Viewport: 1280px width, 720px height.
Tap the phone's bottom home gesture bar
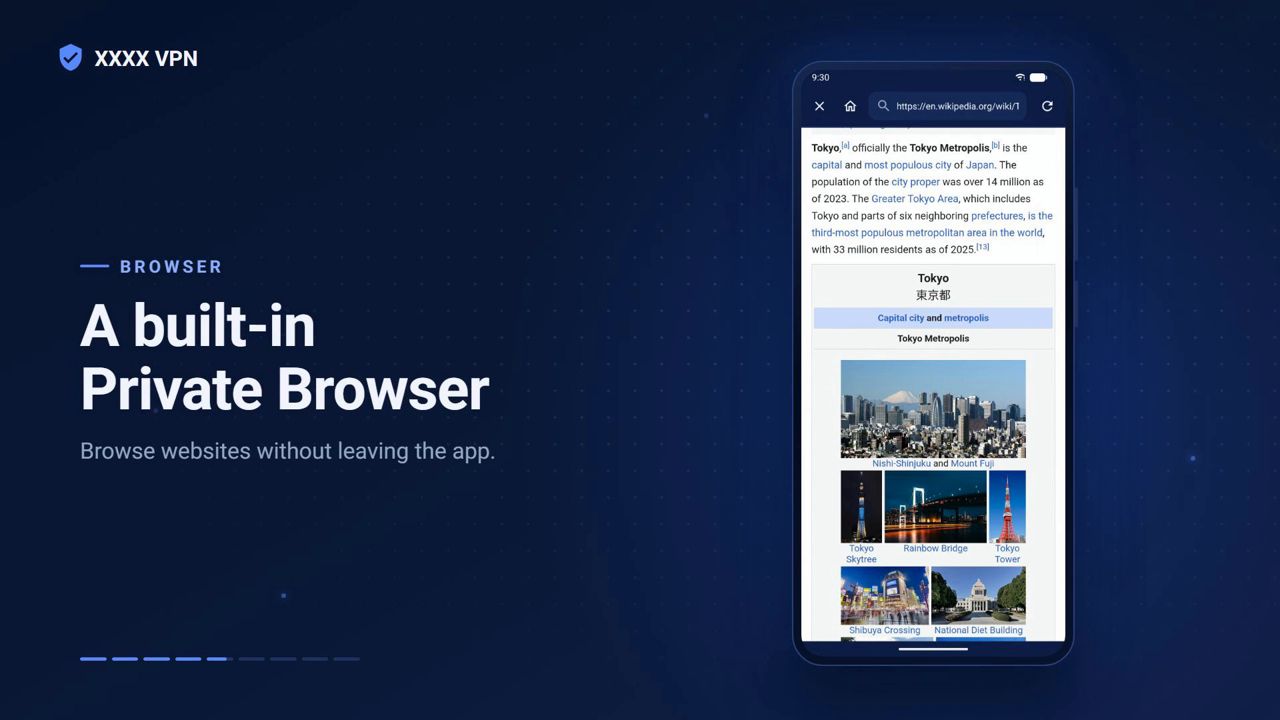click(x=933, y=648)
